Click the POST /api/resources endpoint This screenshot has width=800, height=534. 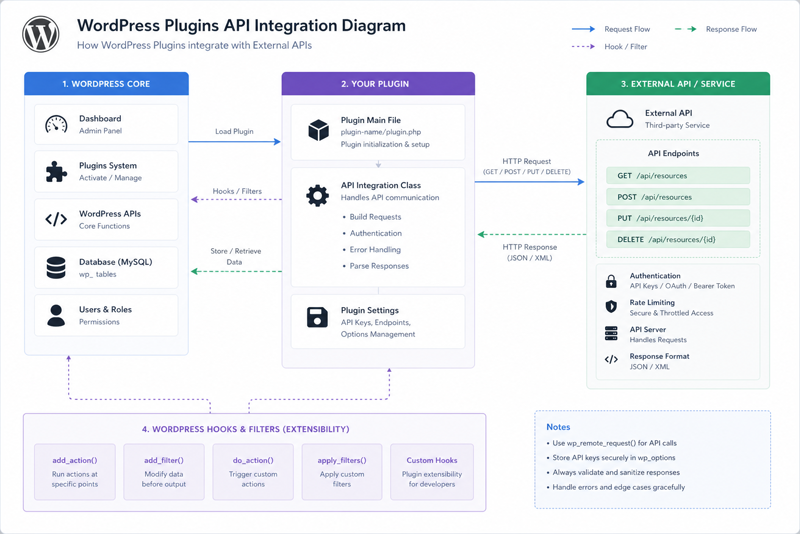coord(678,197)
